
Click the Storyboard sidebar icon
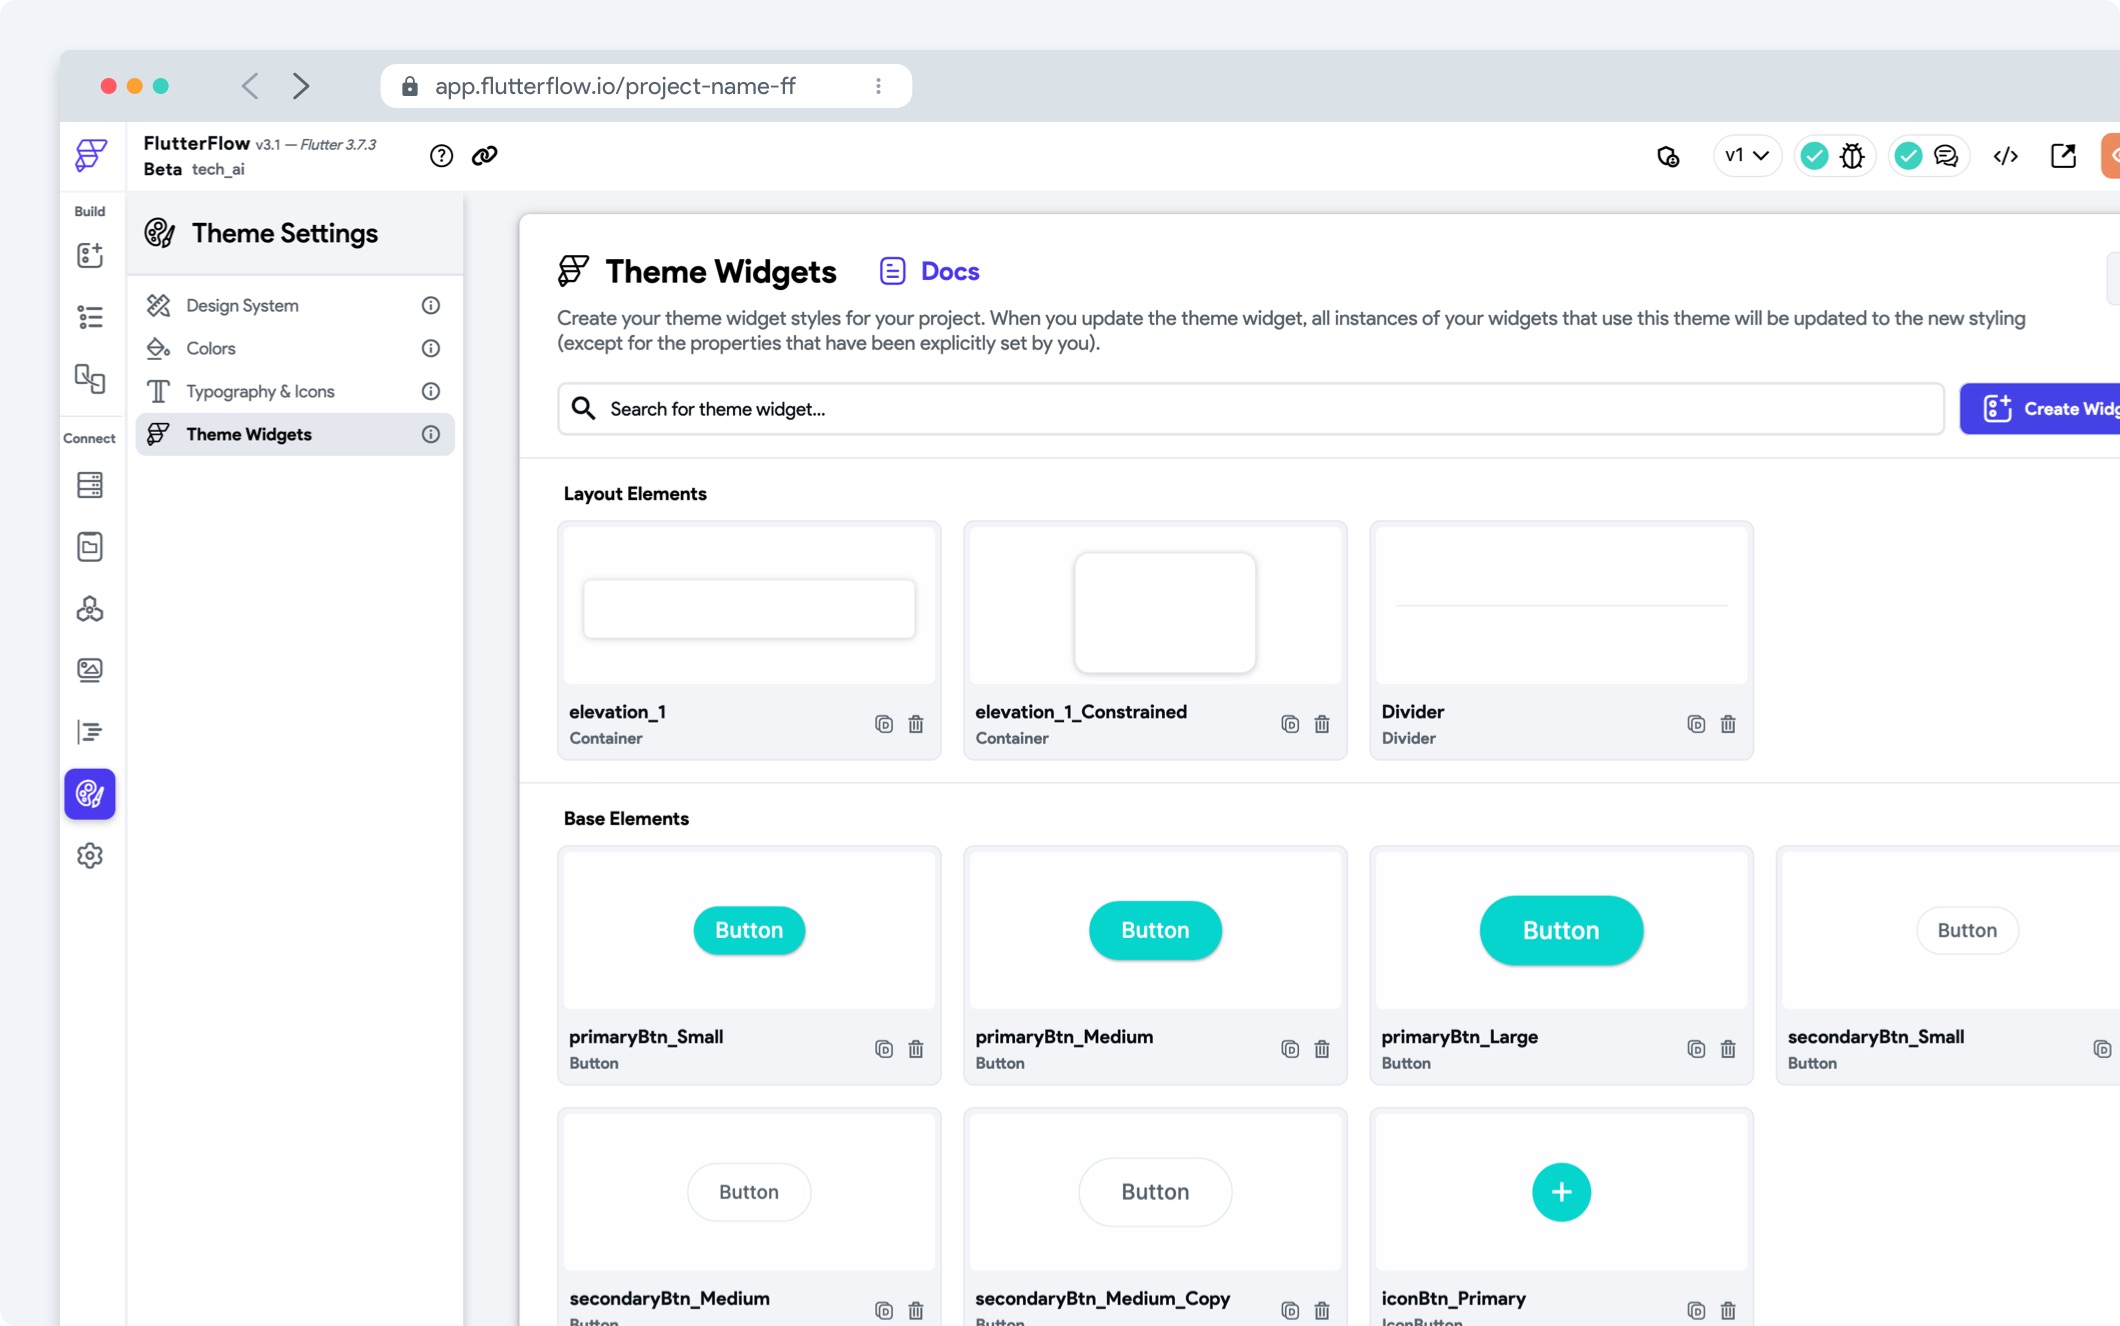[90, 379]
